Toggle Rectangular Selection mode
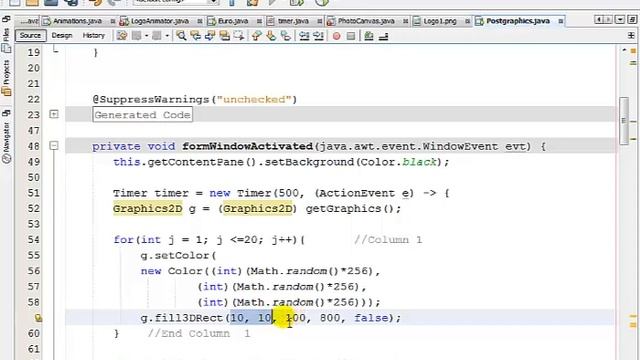Screen dimensions: 640x360 238,36
